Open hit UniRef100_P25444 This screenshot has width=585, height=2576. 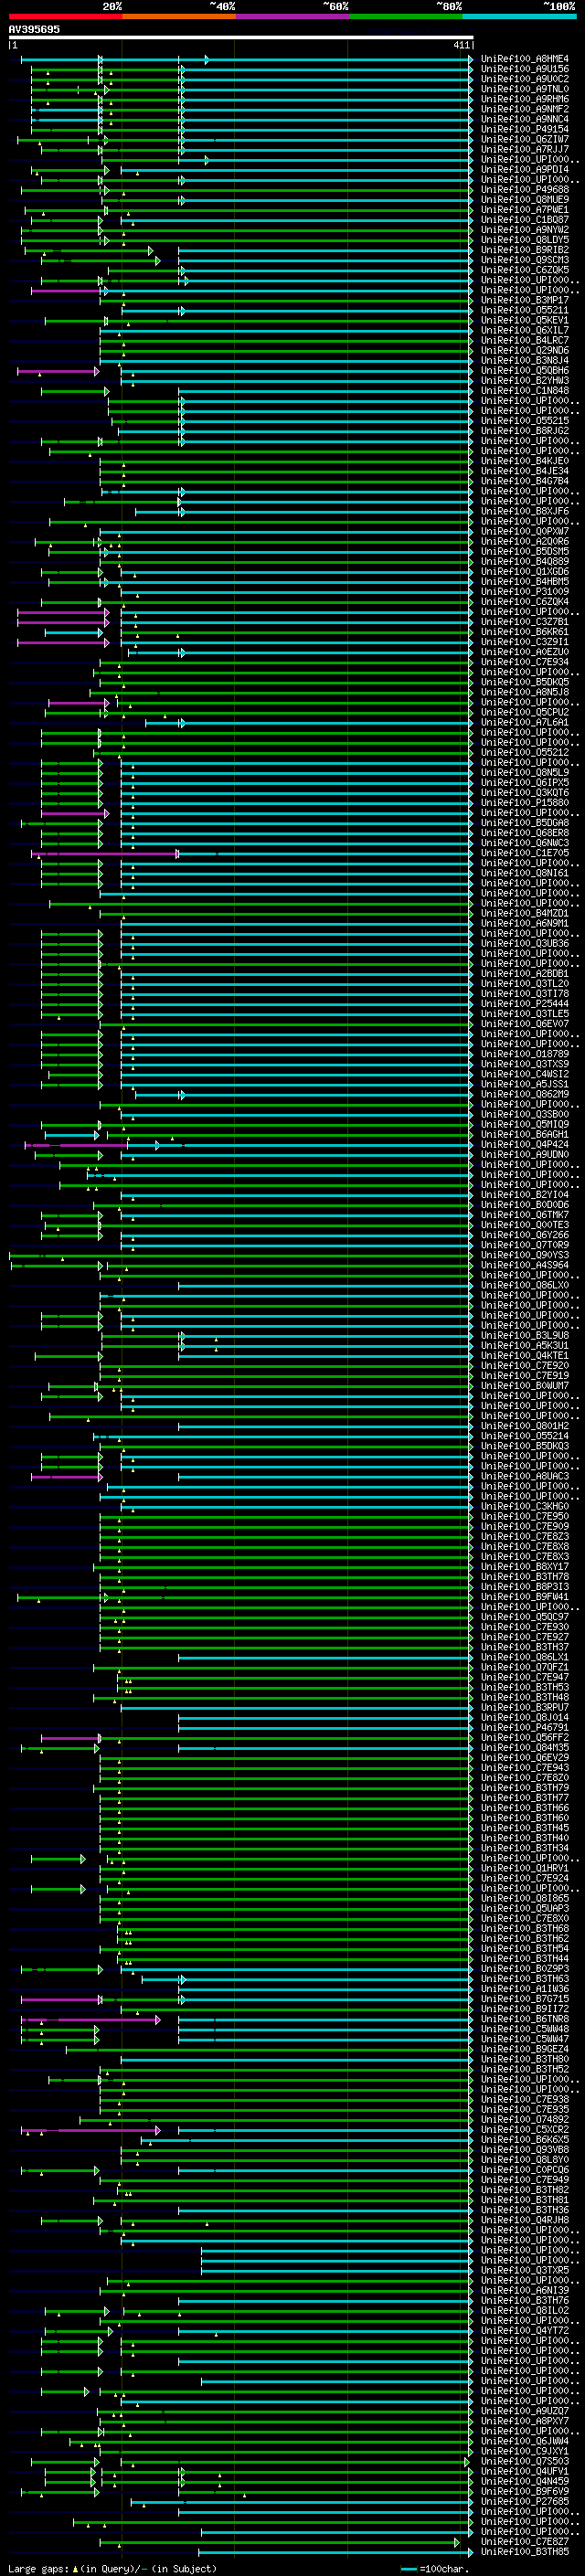pyautogui.click(x=525, y=1004)
